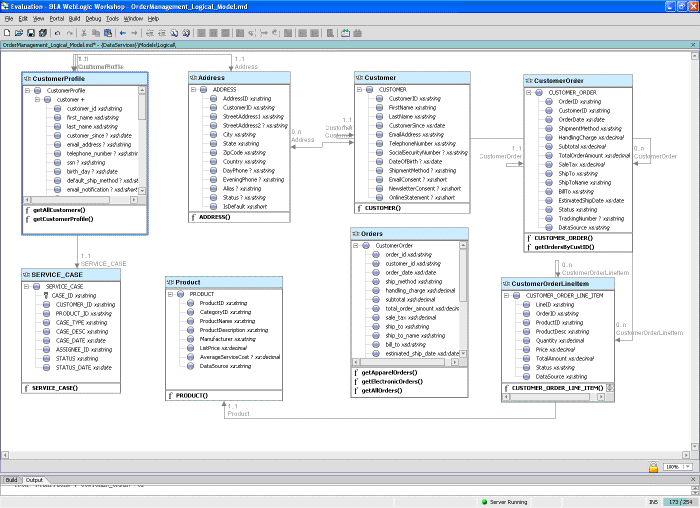The image size is (700, 508).
Task: Click the Redo toolbar icon
Action: pyautogui.click(x=70, y=33)
